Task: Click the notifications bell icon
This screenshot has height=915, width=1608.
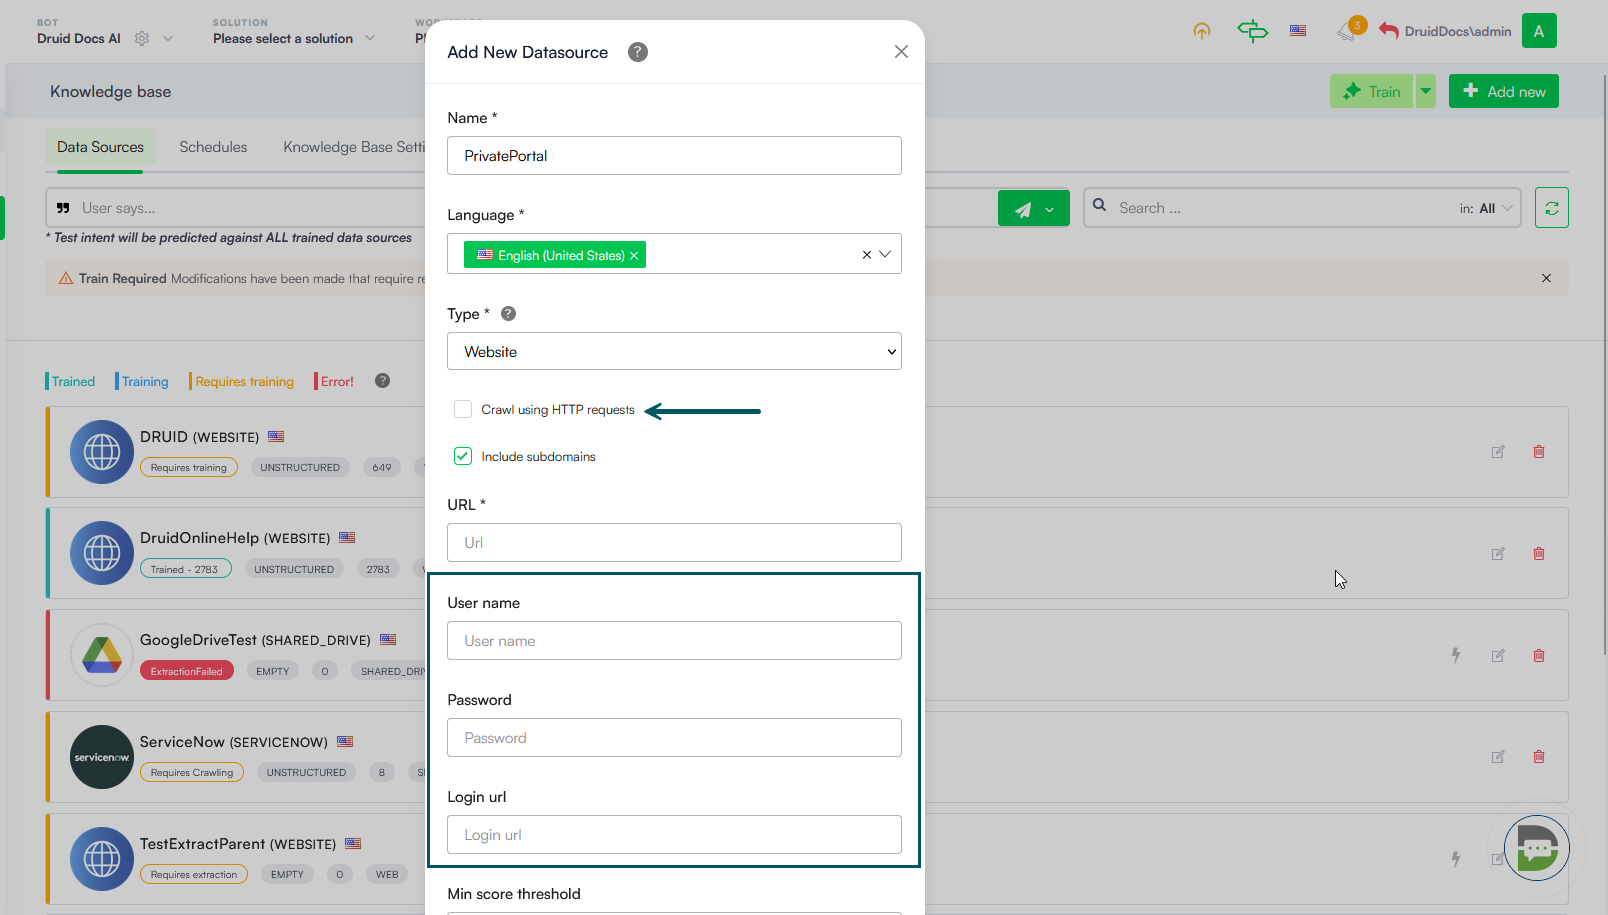Action: coord(1347,31)
